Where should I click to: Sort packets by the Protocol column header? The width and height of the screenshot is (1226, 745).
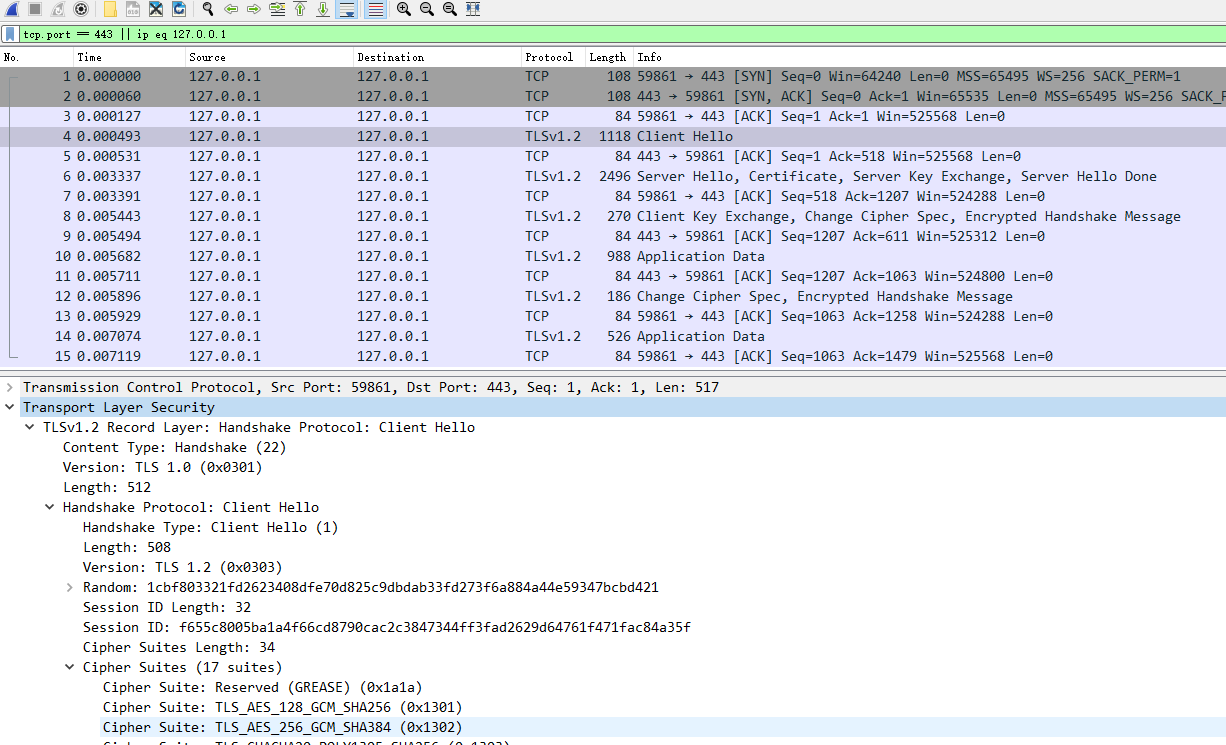(549, 57)
